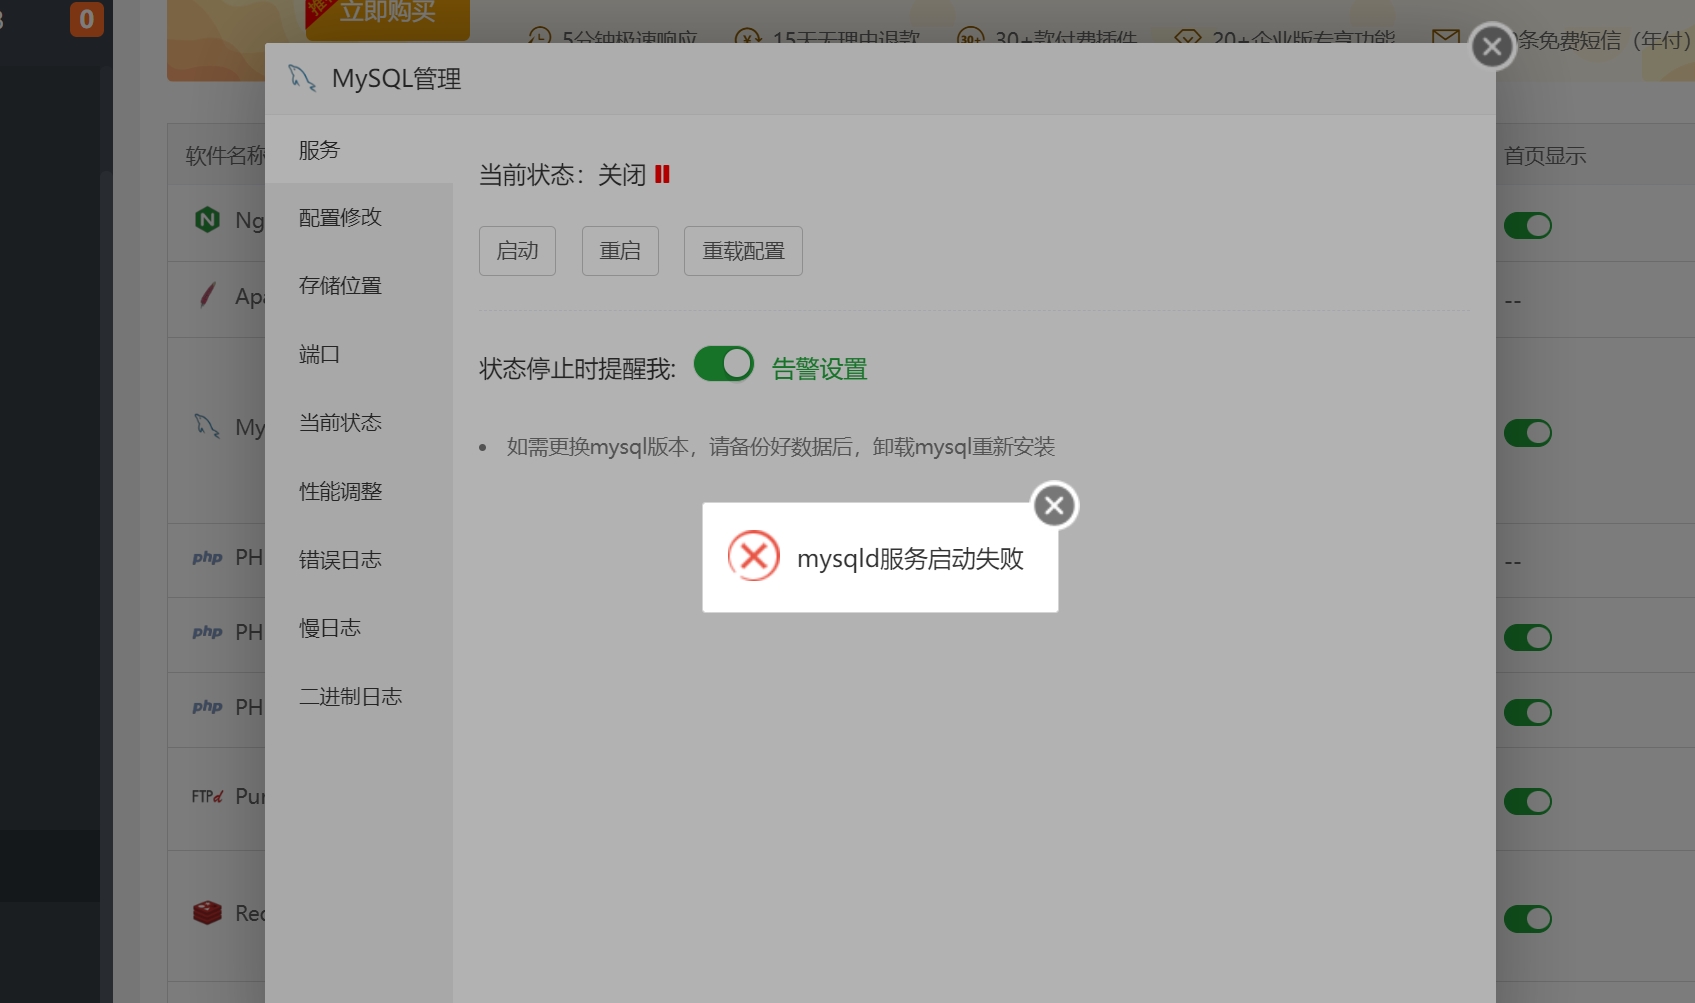This screenshot has width=1695, height=1003.
Task: Click the 启动 start button
Action: click(x=517, y=251)
